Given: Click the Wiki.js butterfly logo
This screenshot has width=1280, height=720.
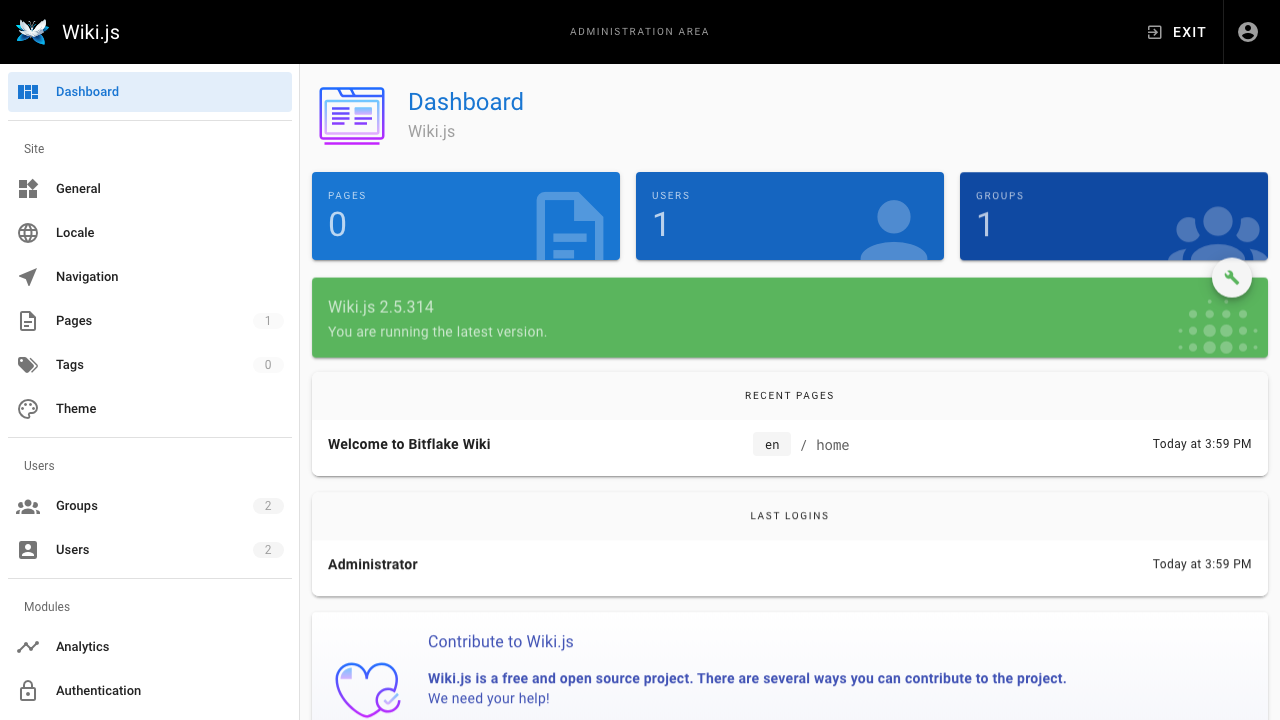Looking at the screenshot, I should click(32, 32).
